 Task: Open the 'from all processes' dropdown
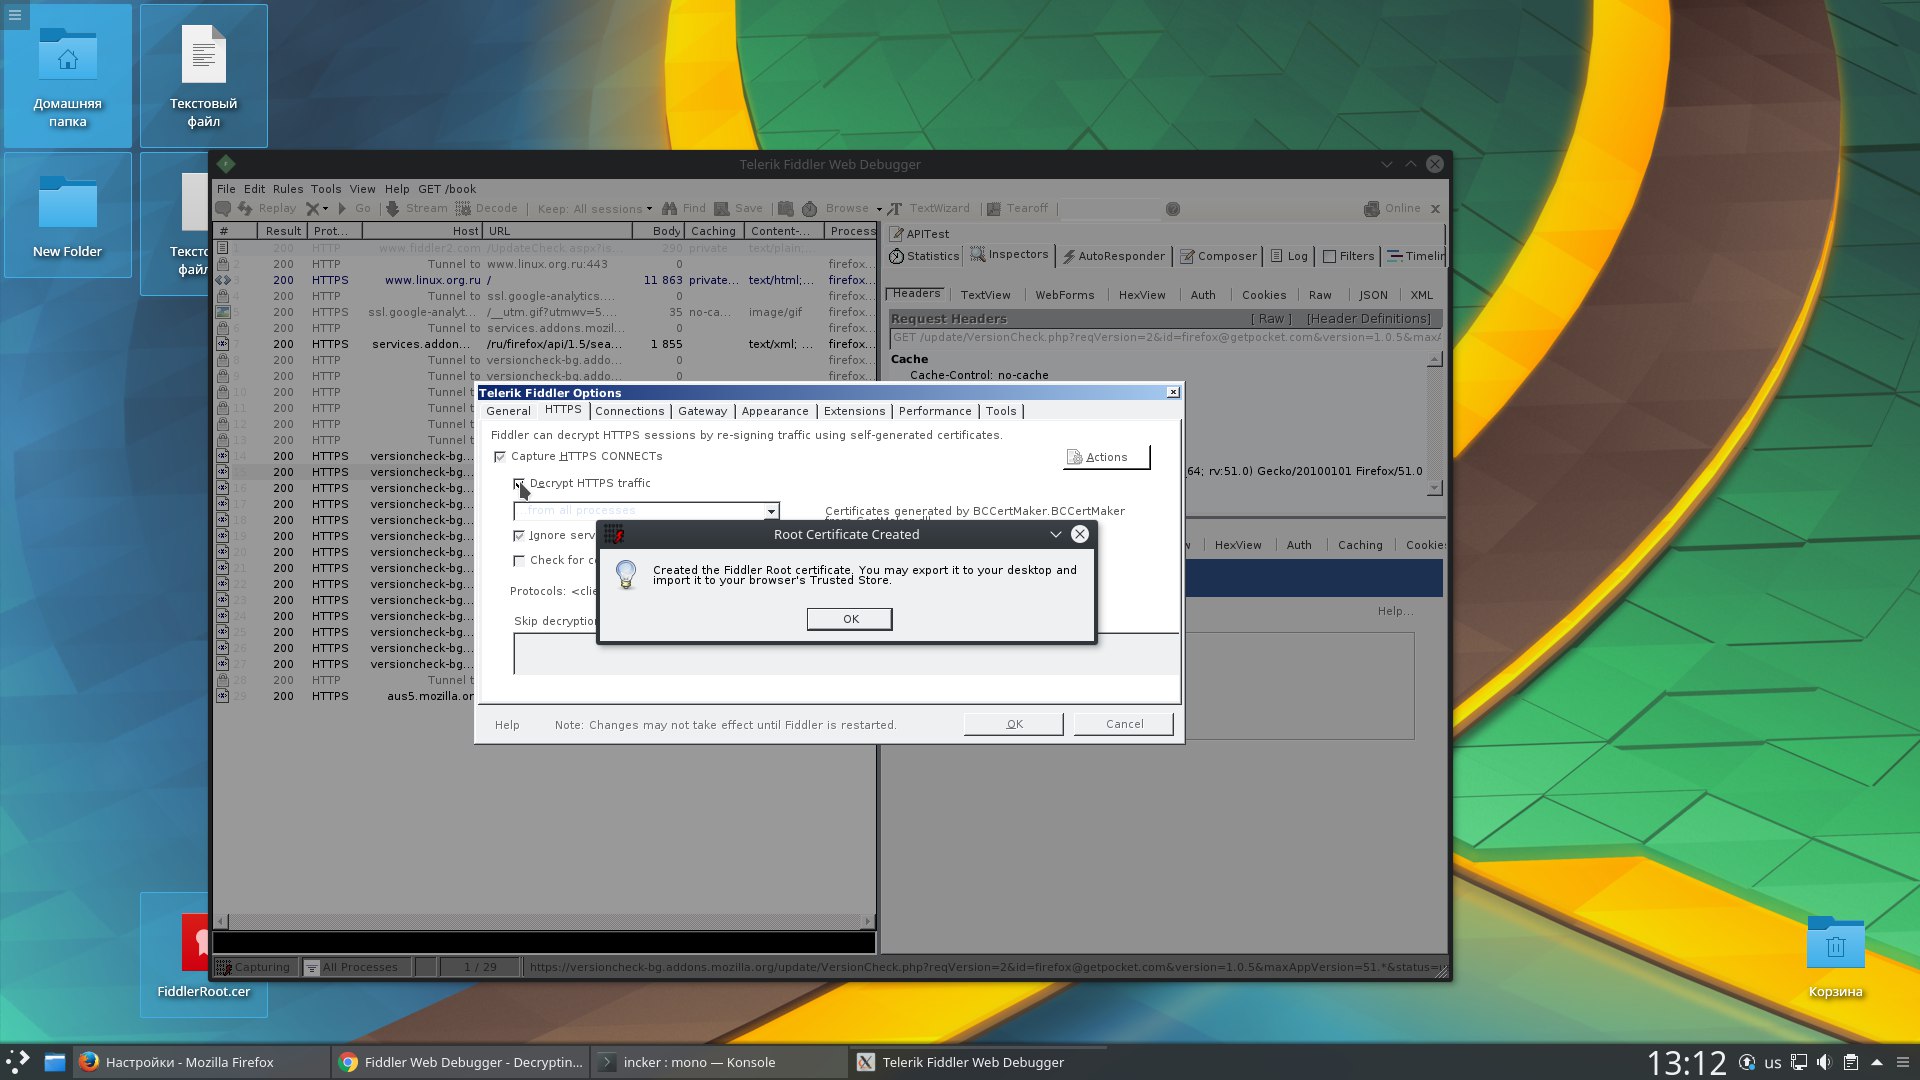pos(771,511)
